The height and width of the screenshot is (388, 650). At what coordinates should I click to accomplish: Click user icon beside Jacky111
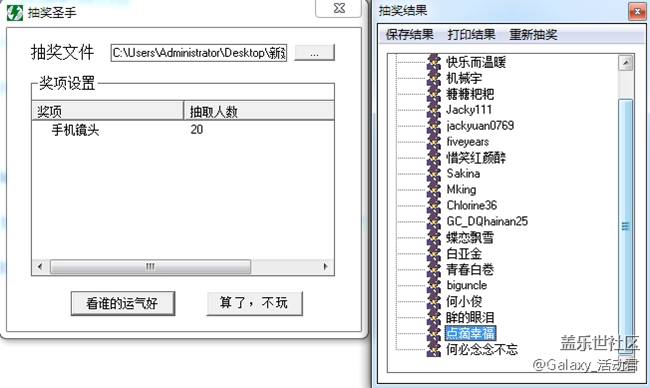[x=434, y=109]
